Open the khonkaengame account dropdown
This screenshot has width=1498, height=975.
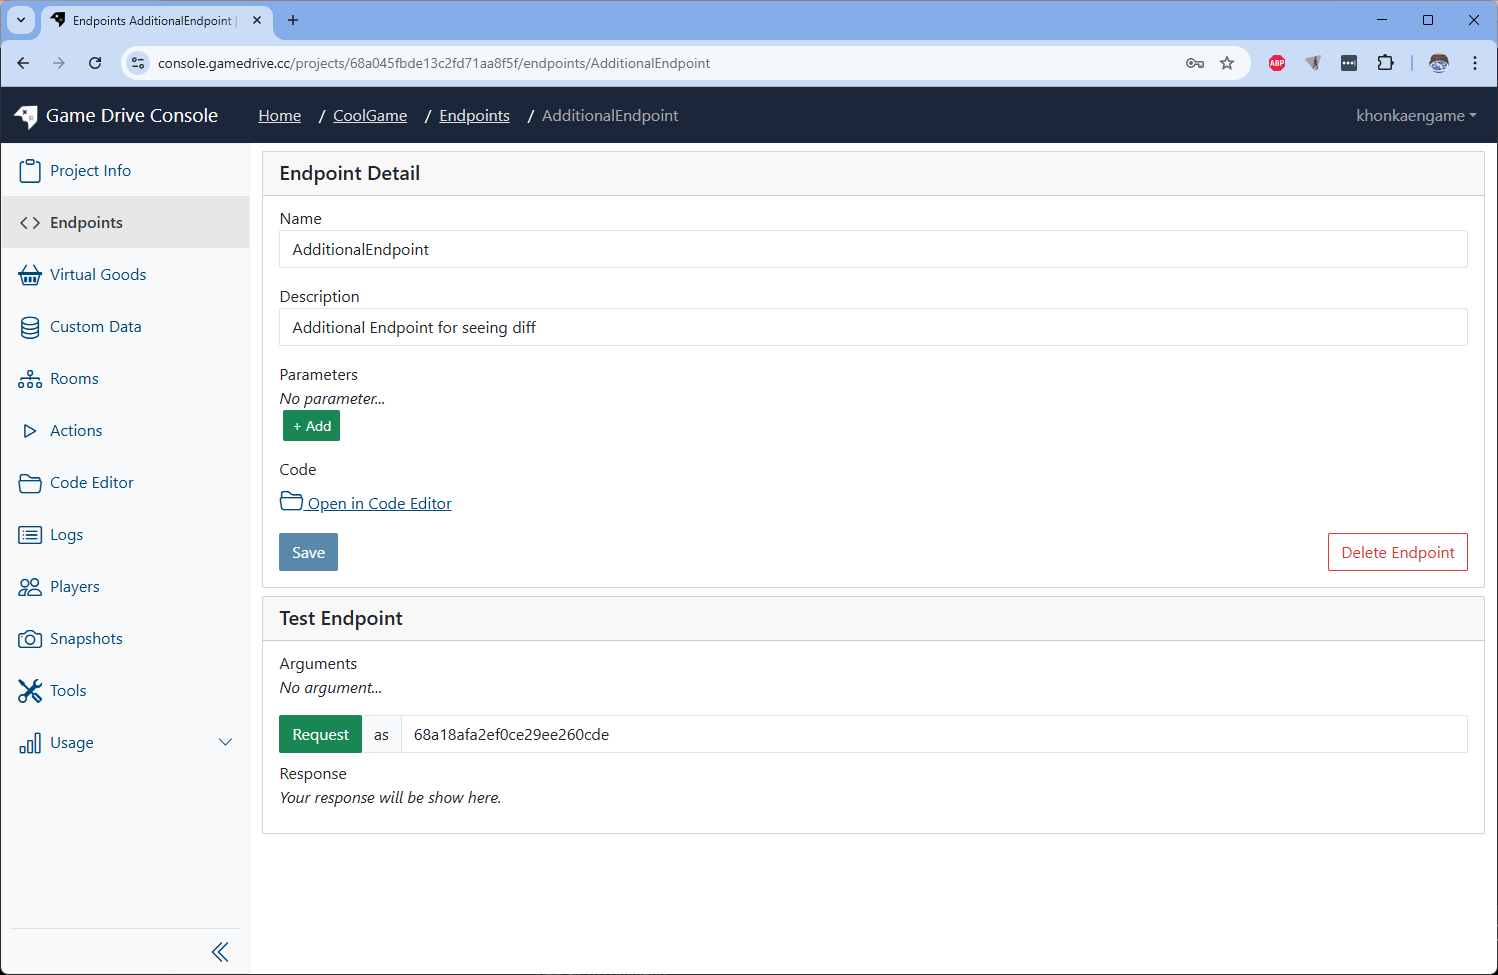point(1415,115)
